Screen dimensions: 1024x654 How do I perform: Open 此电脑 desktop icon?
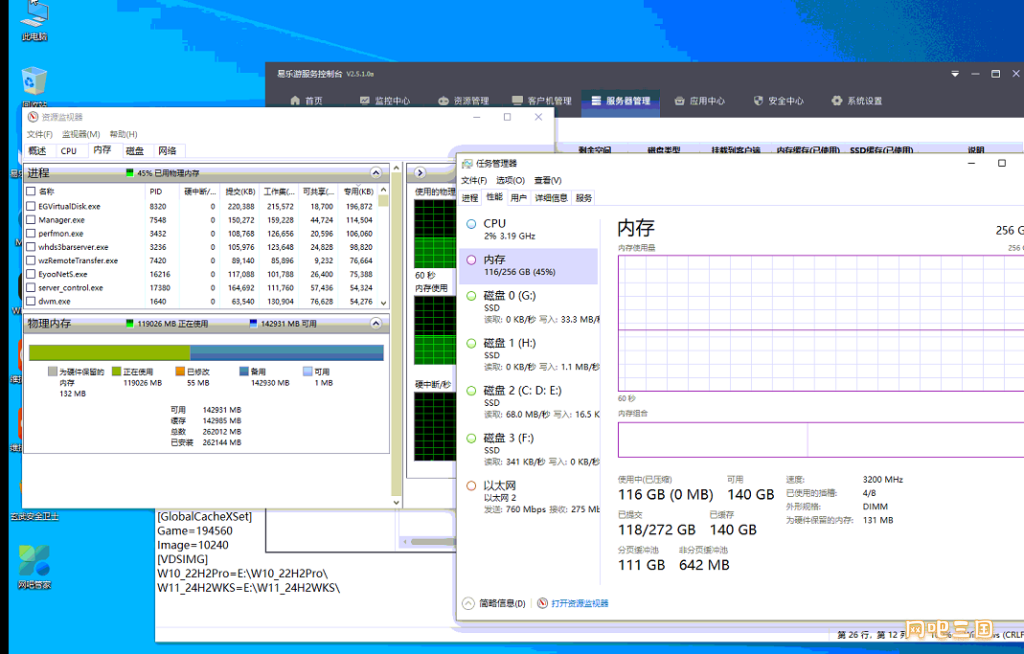(34, 20)
